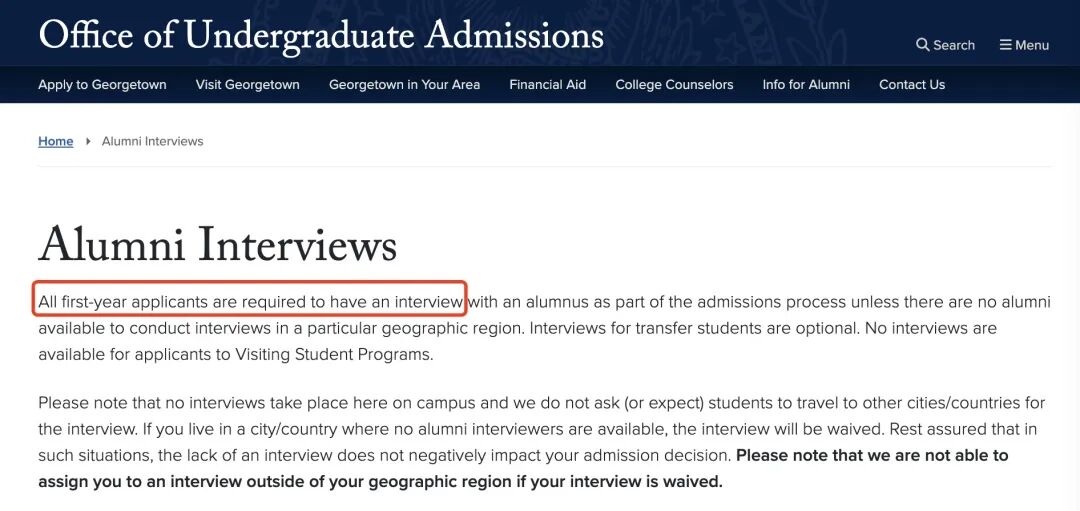Click the bold interview-waived note text
This screenshot has height=511, width=1080.
point(380,481)
